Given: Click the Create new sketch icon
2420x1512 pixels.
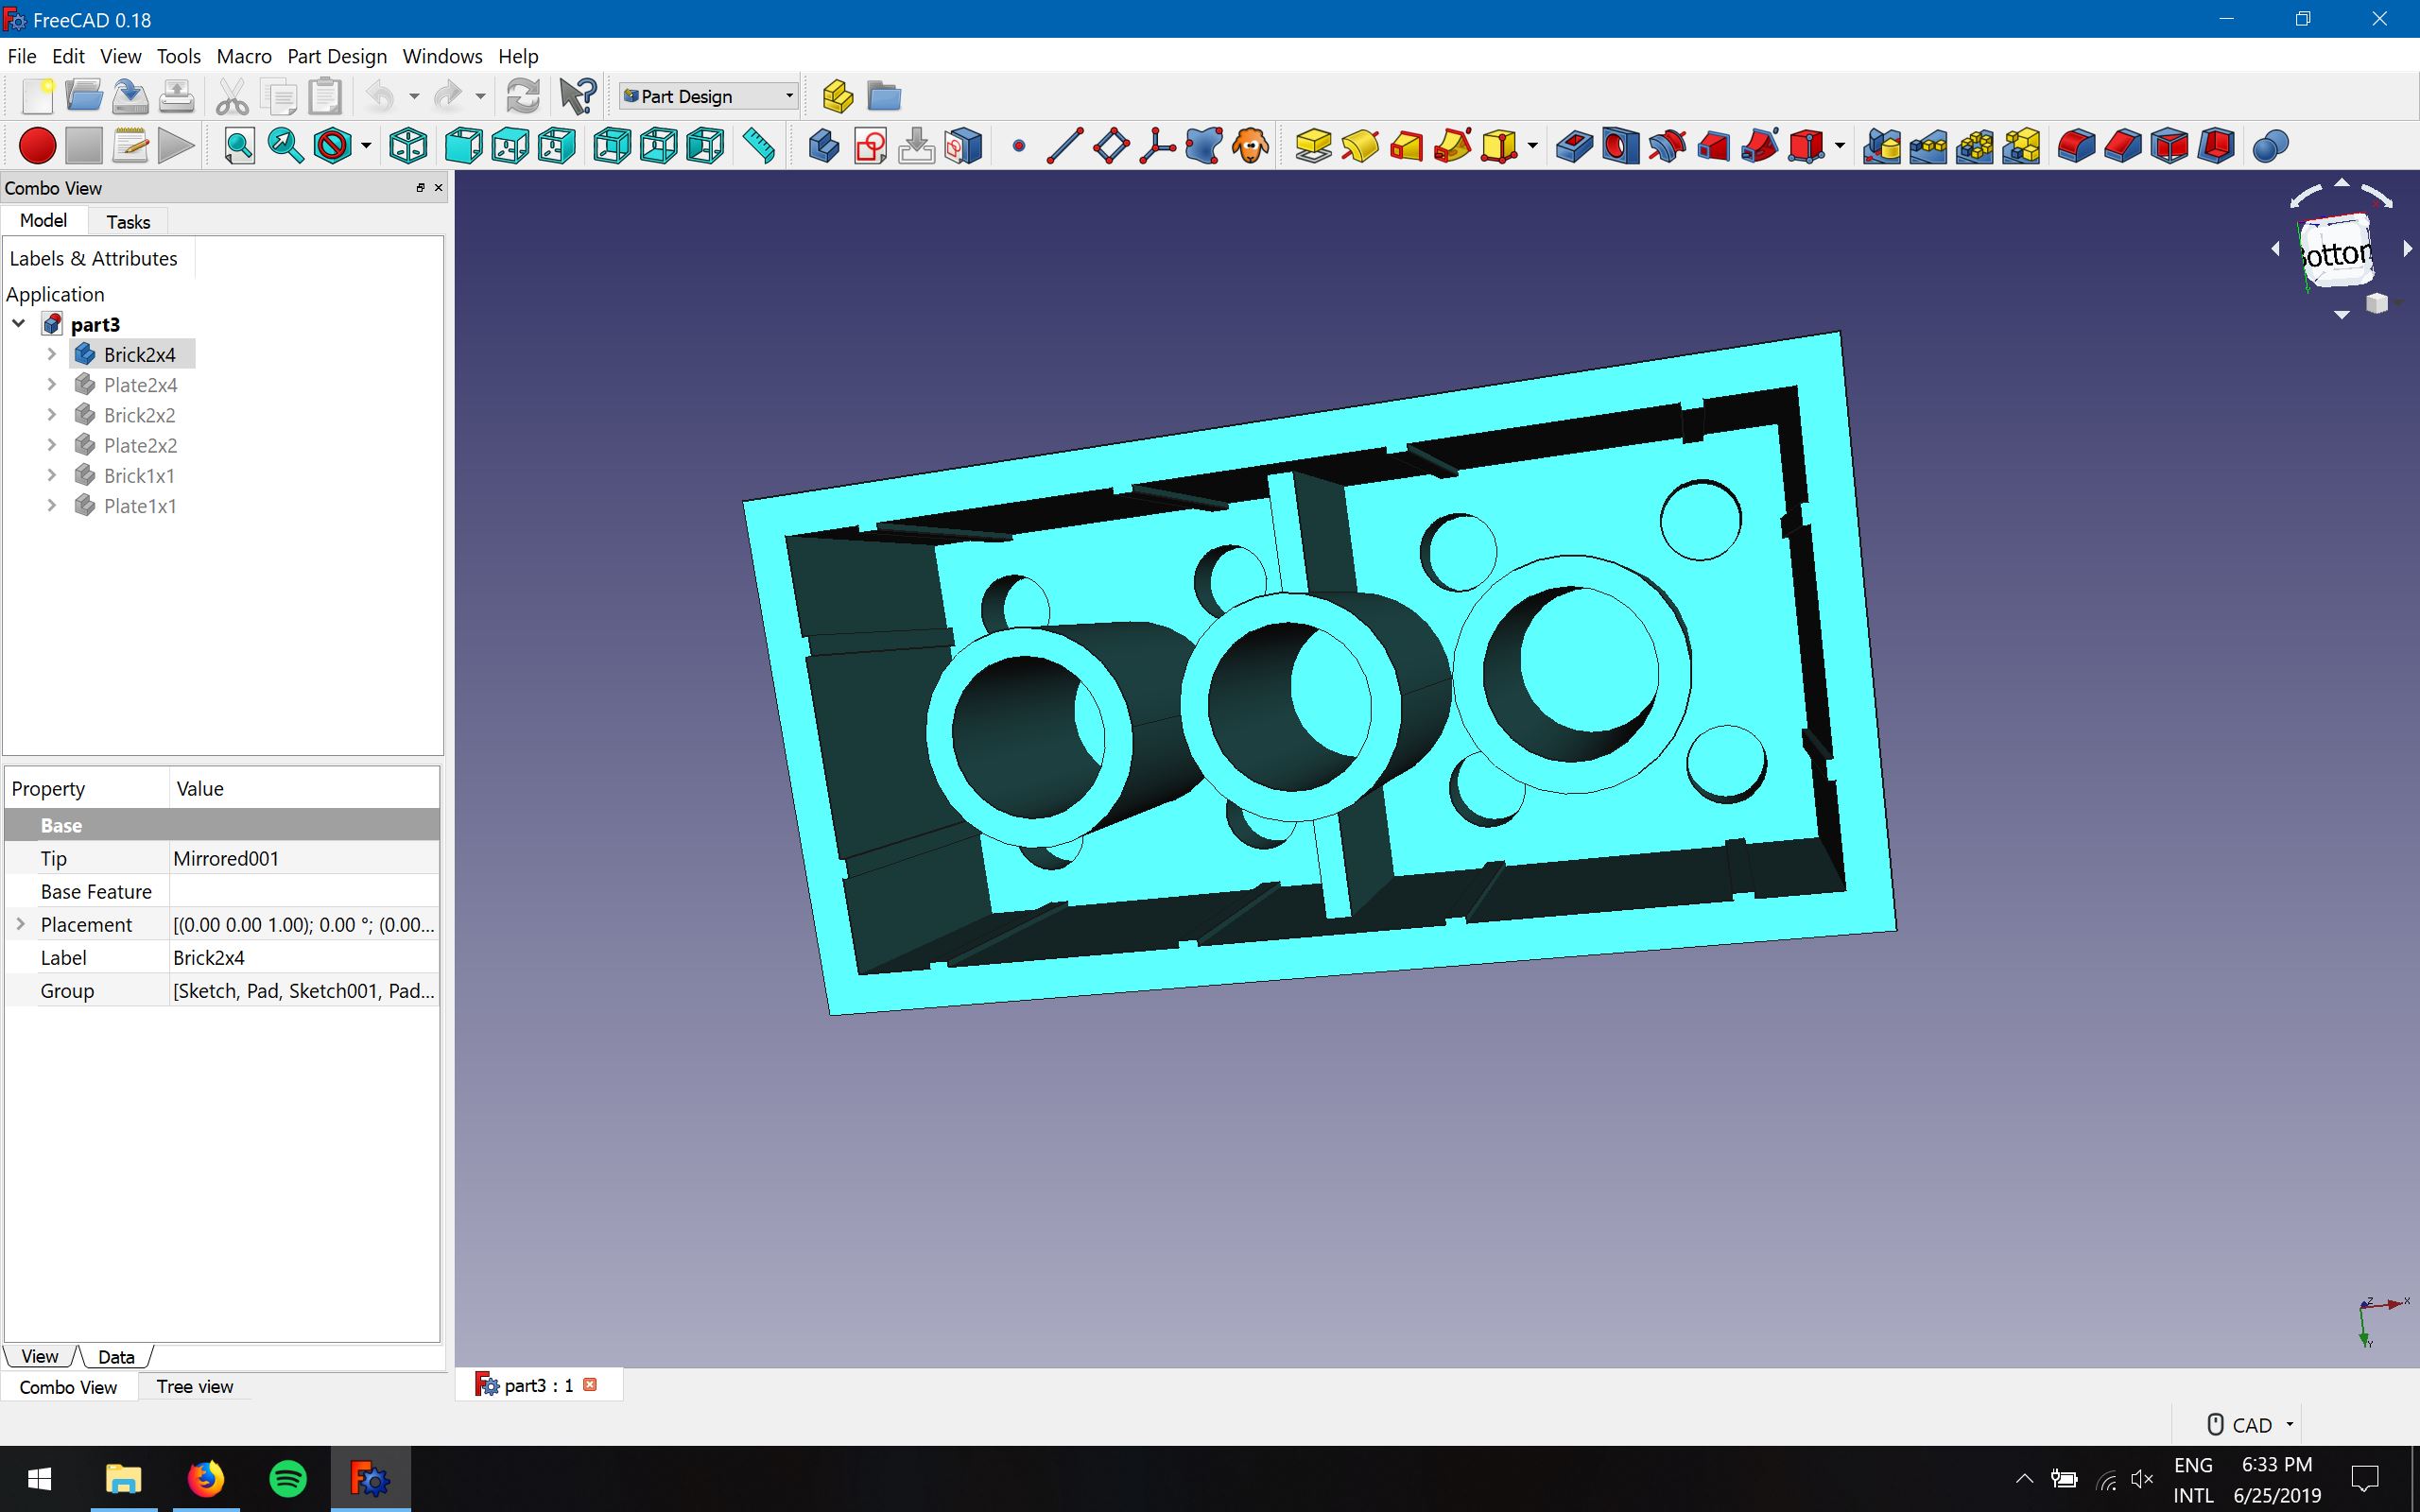Looking at the screenshot, I should pyautogui.click(x=870, y=146).
